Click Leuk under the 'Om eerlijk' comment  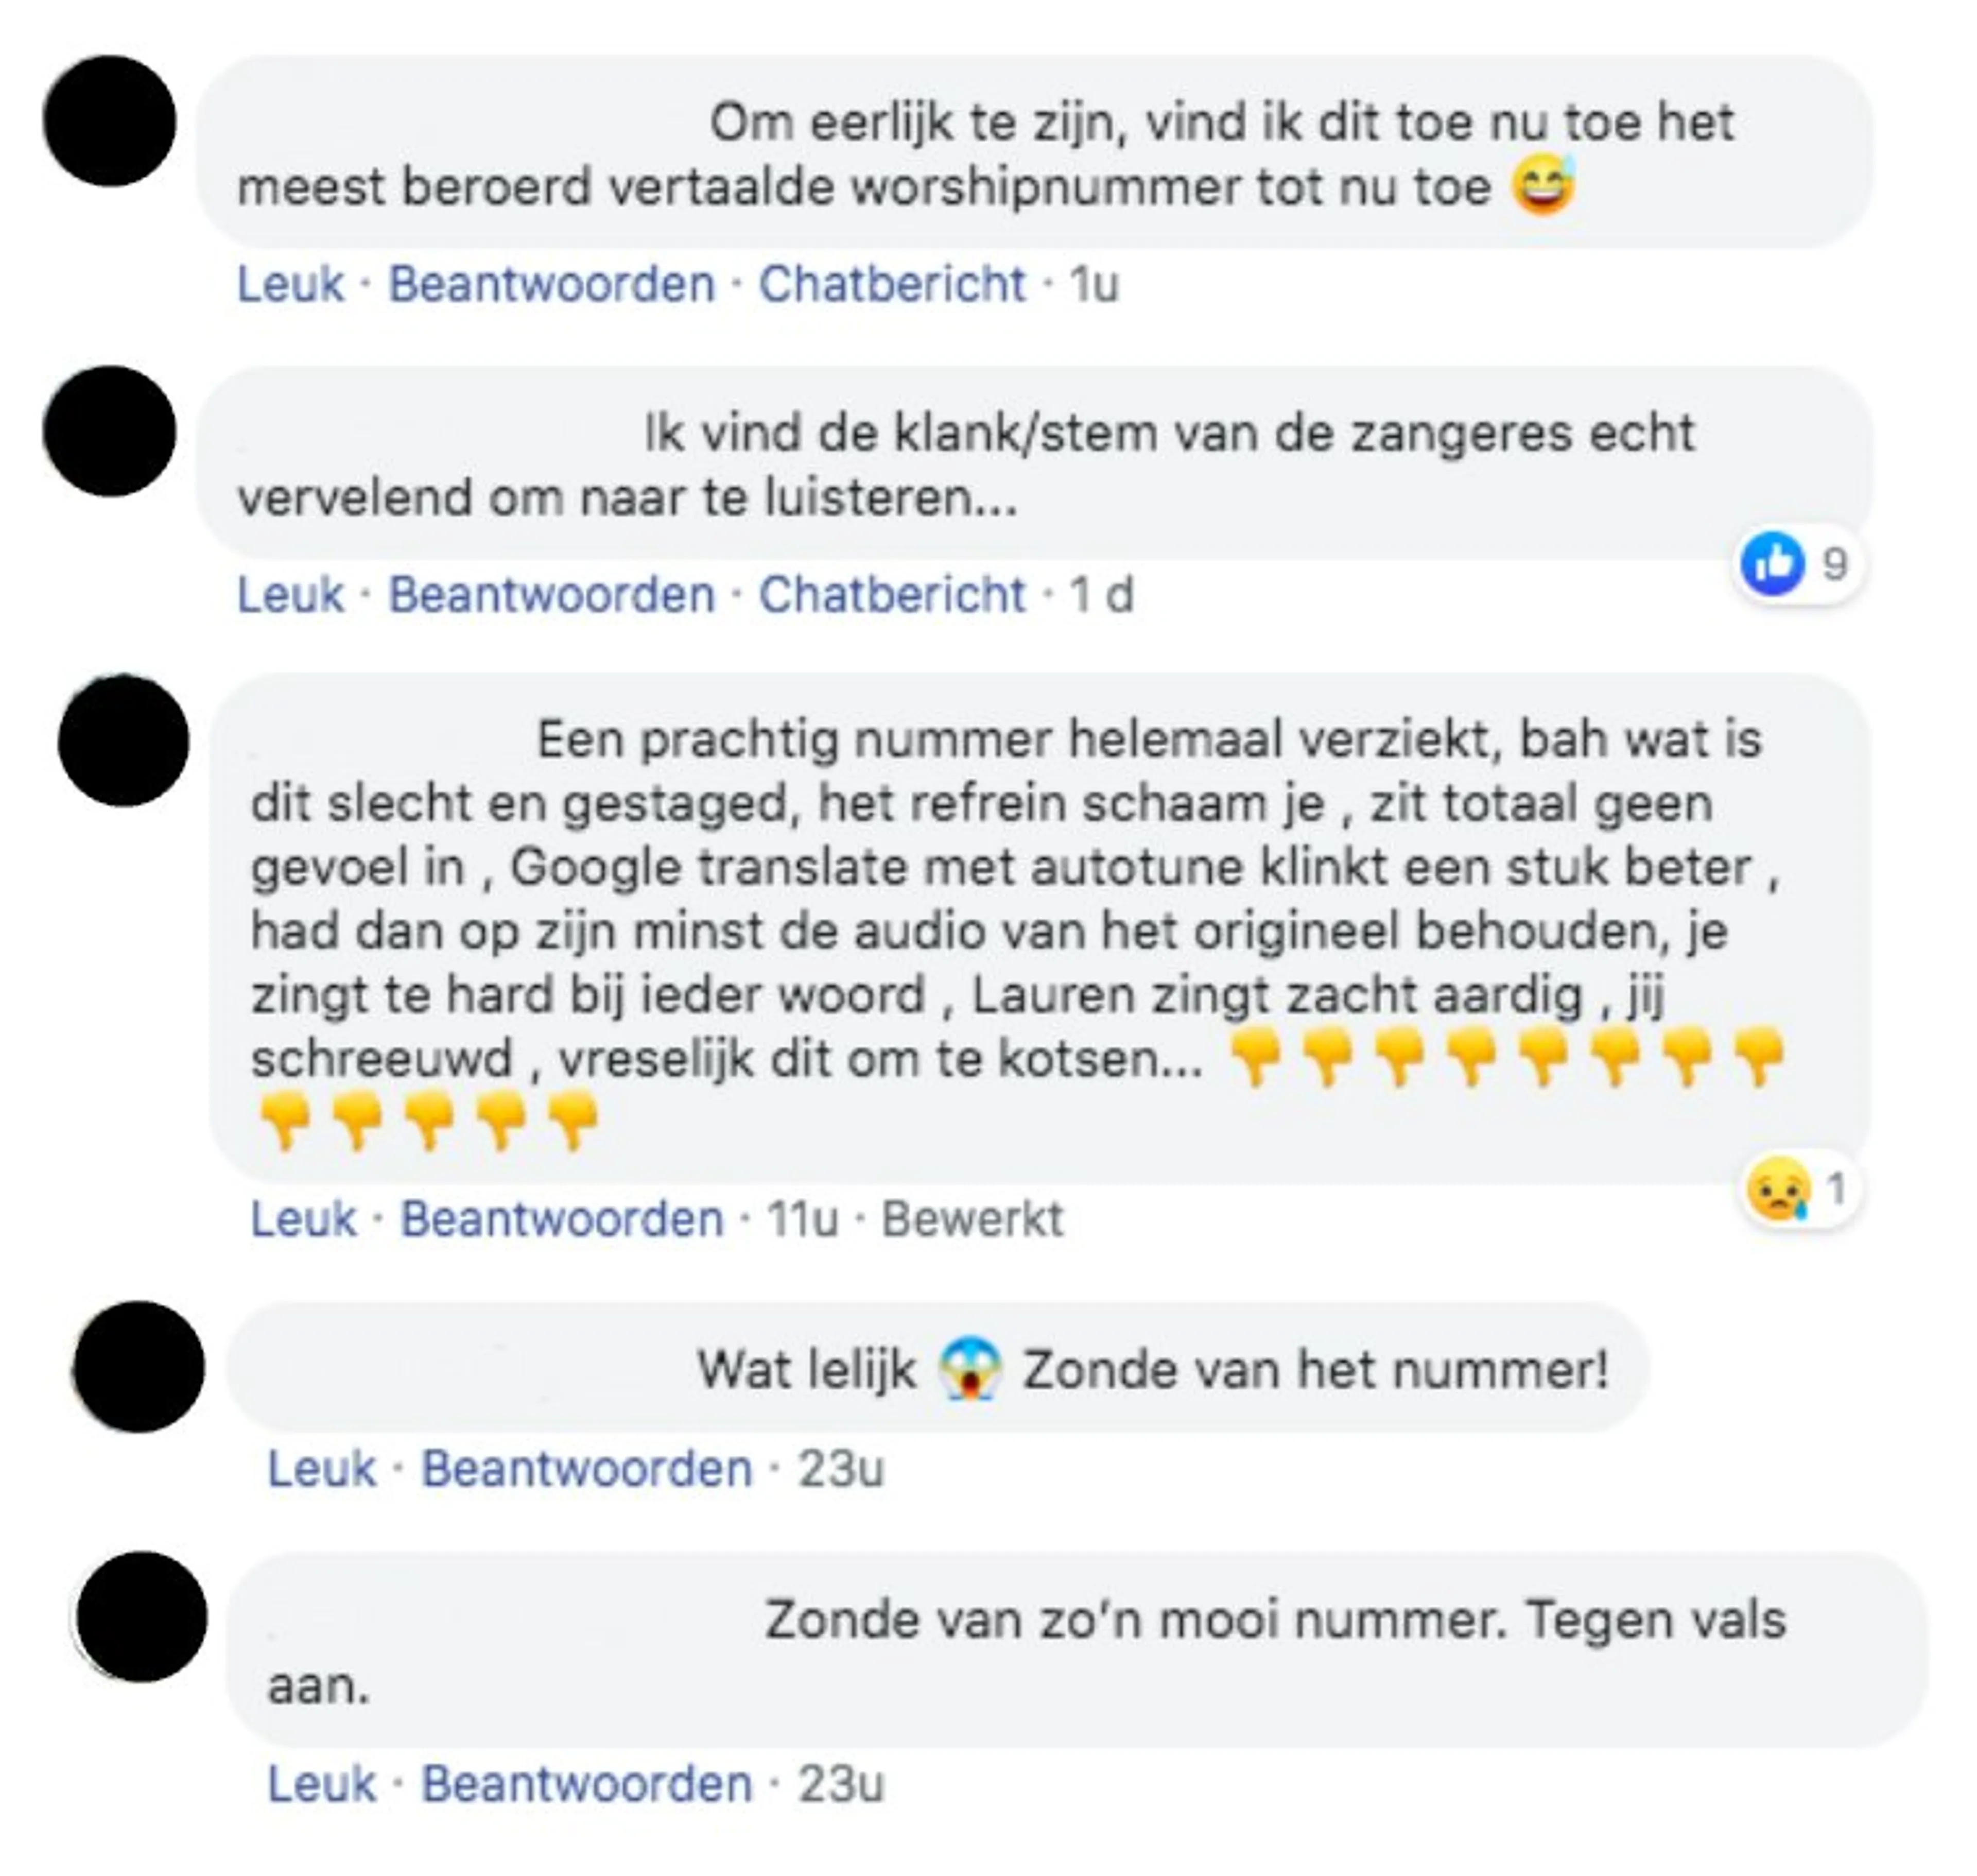click(291, 284)
